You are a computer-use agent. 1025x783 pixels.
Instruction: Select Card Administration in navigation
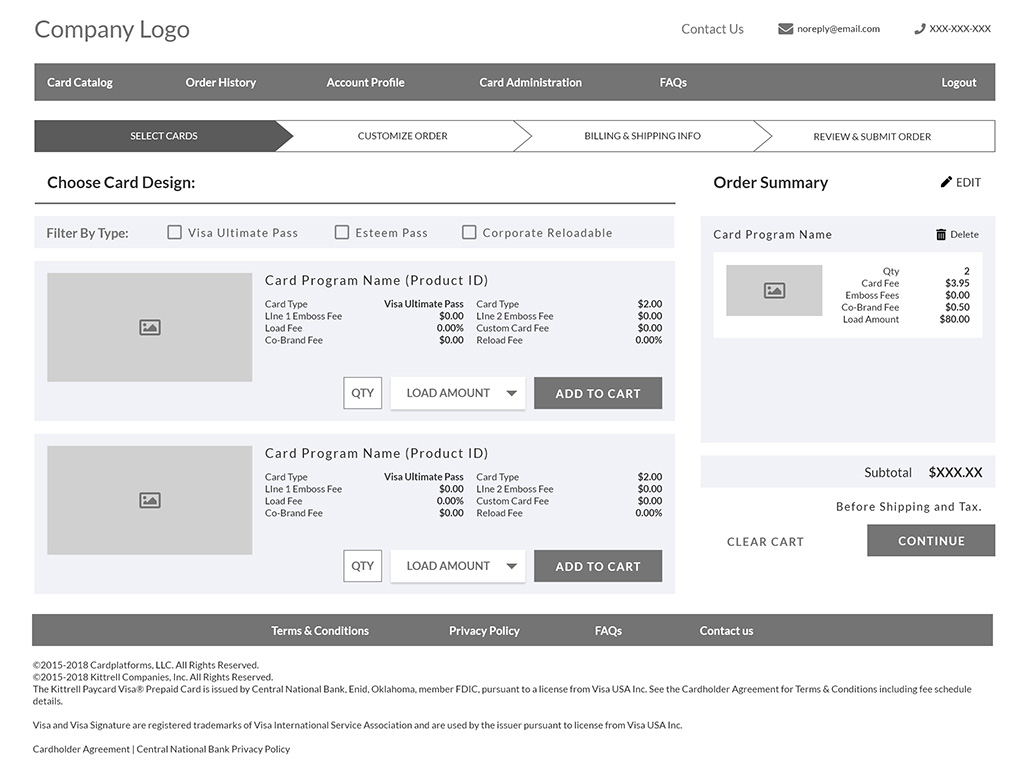click(x=530, y=82)
